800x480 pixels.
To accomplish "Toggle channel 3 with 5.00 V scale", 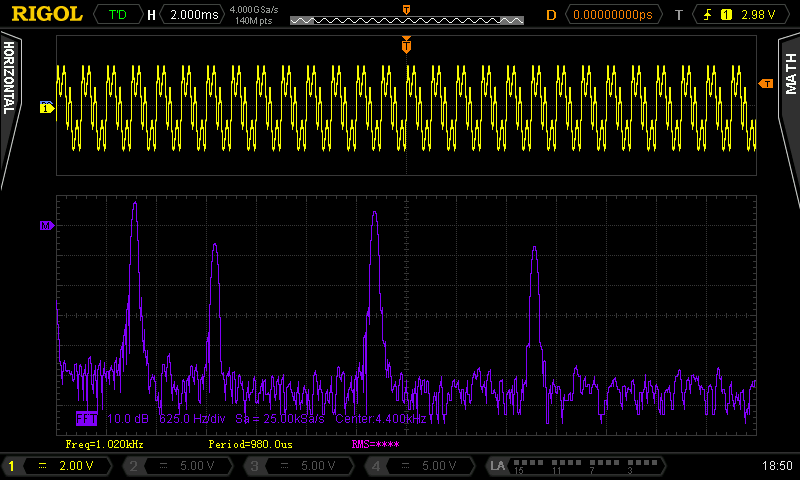I will point(299,466).
